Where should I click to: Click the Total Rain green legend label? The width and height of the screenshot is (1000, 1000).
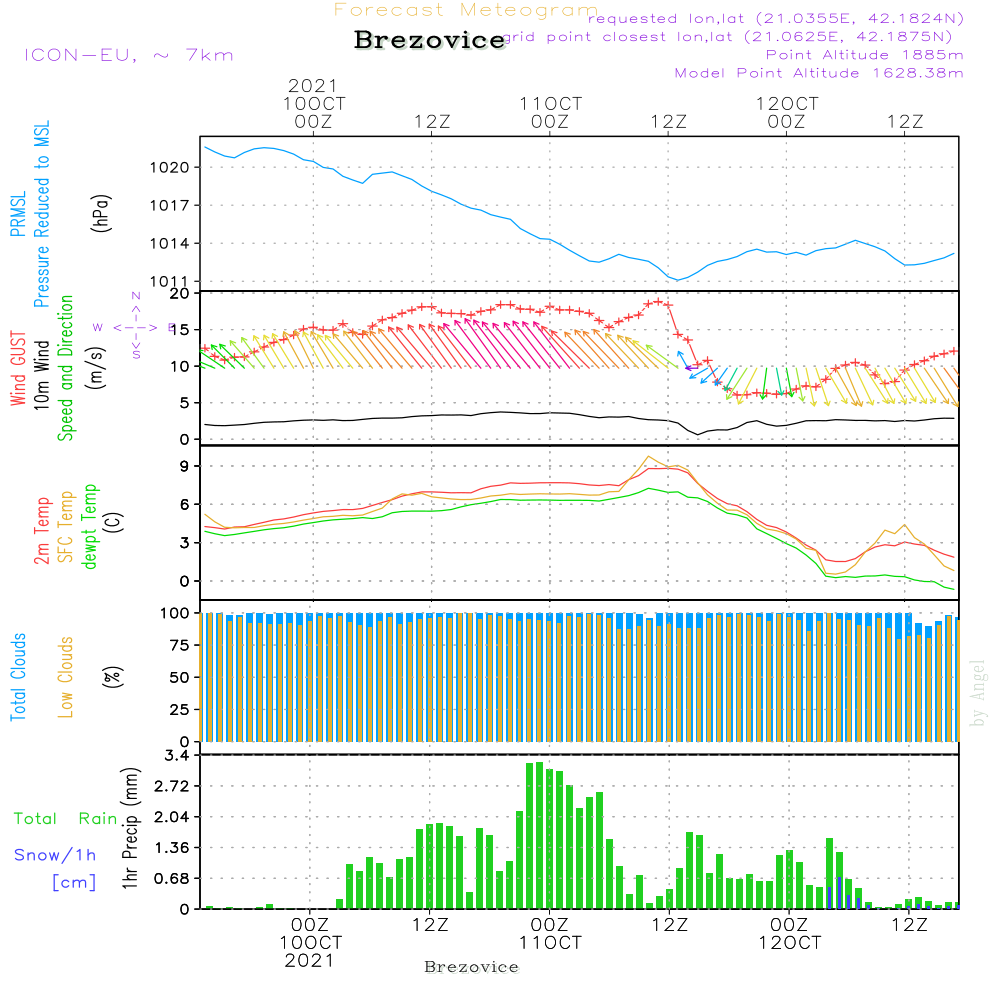tap(65, 819)
